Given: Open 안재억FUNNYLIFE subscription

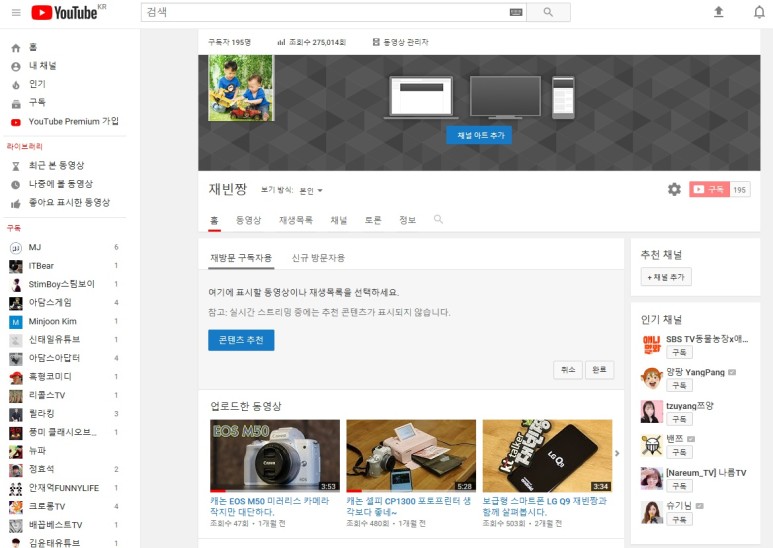Looking at the screenshot, I should tap(64, 488).
